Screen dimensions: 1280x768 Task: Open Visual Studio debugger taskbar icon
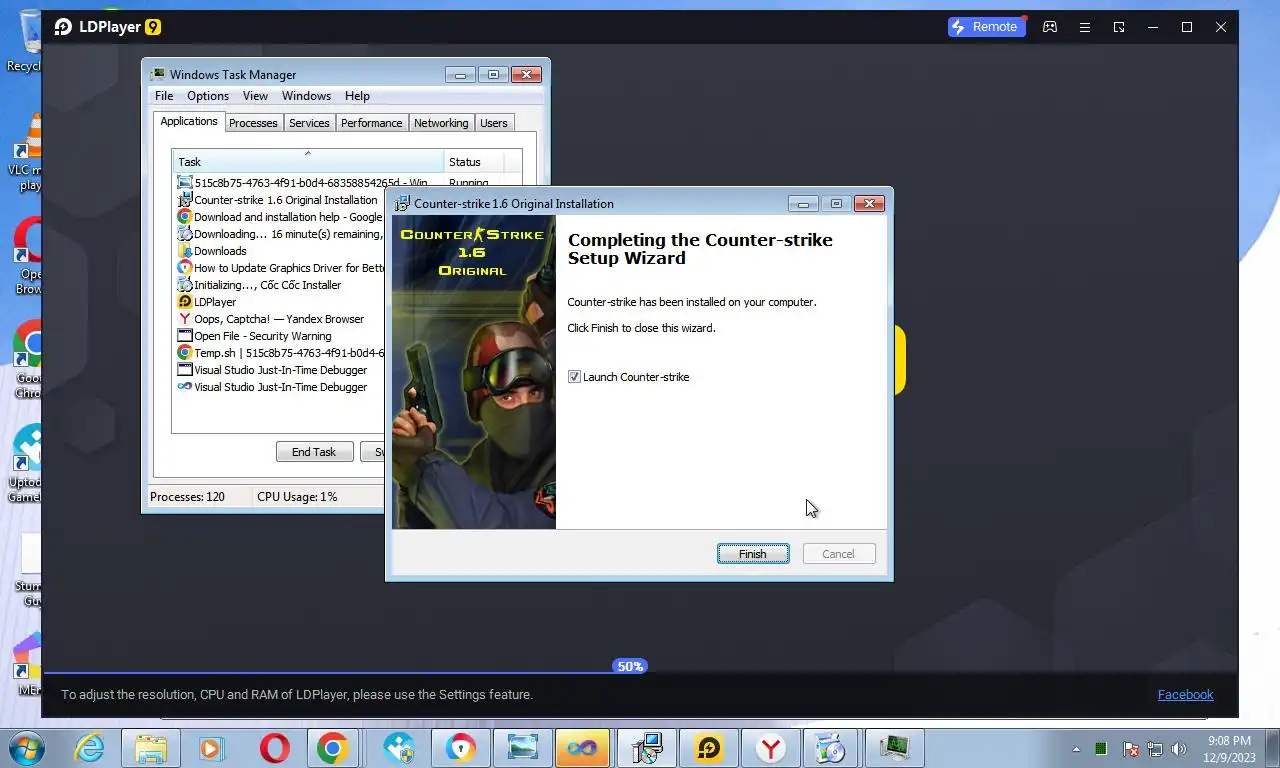(x=585, y=748)
